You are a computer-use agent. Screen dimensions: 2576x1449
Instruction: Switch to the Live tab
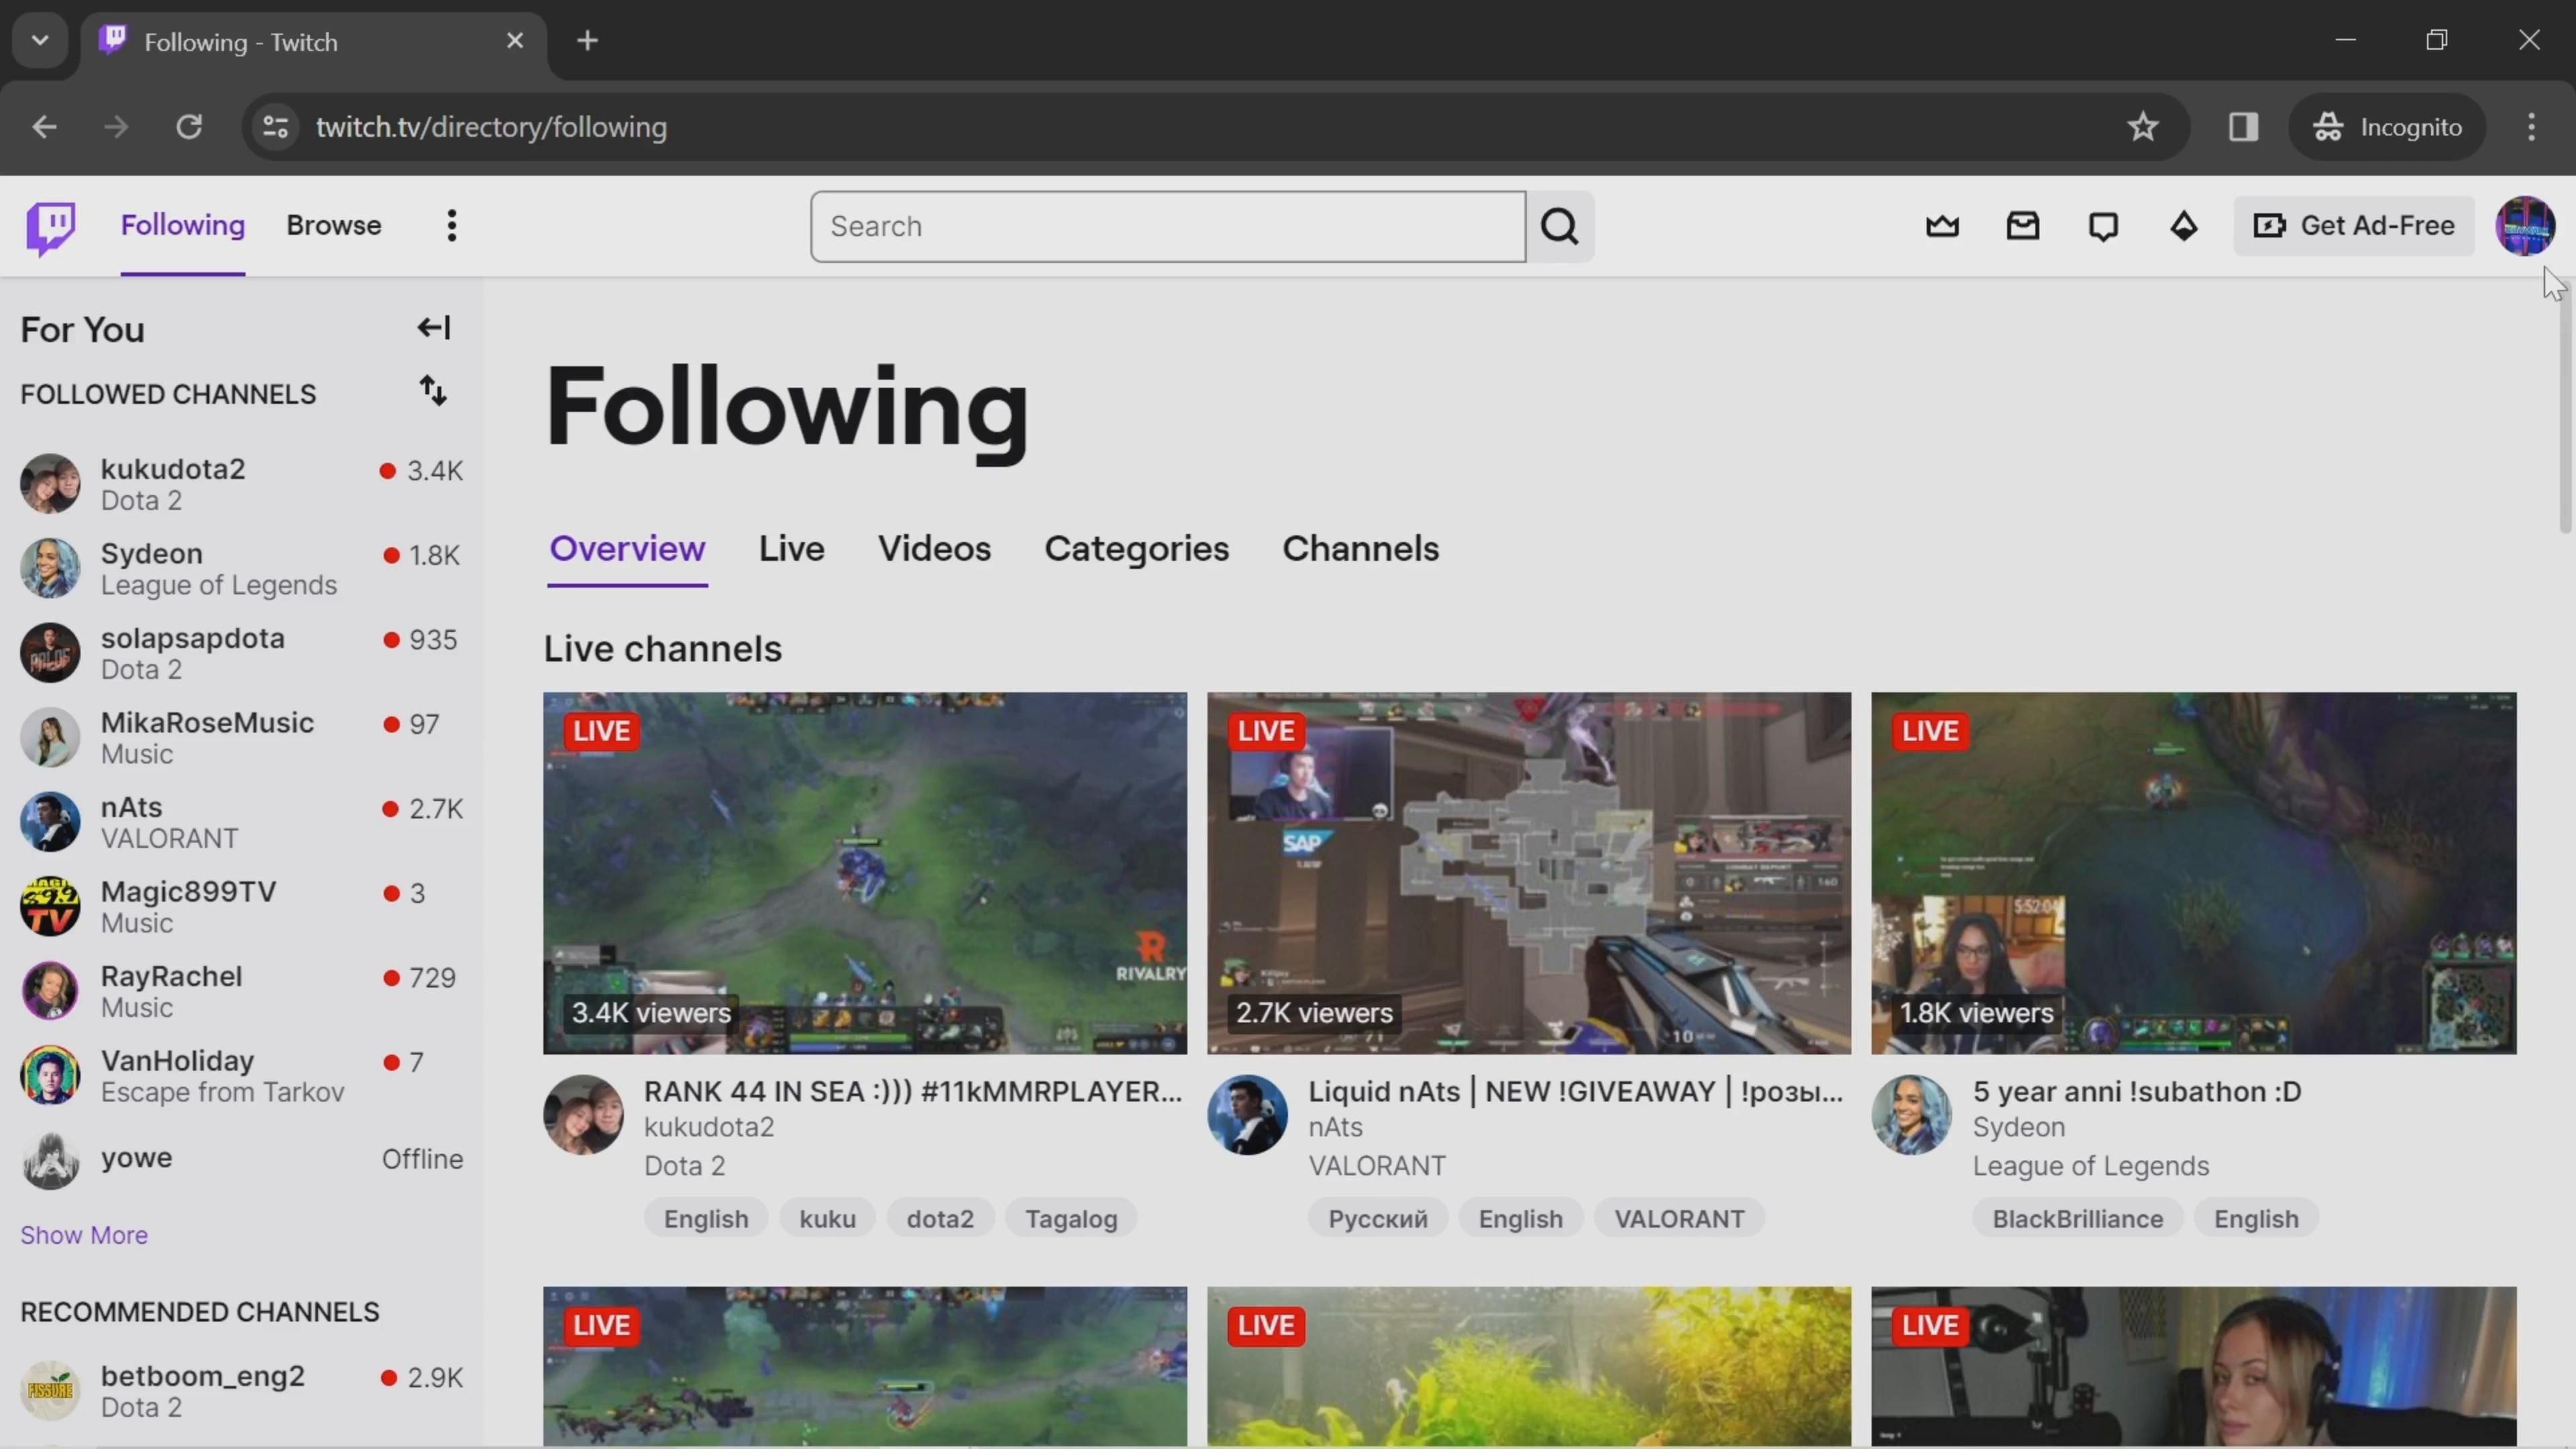point(791,549)
